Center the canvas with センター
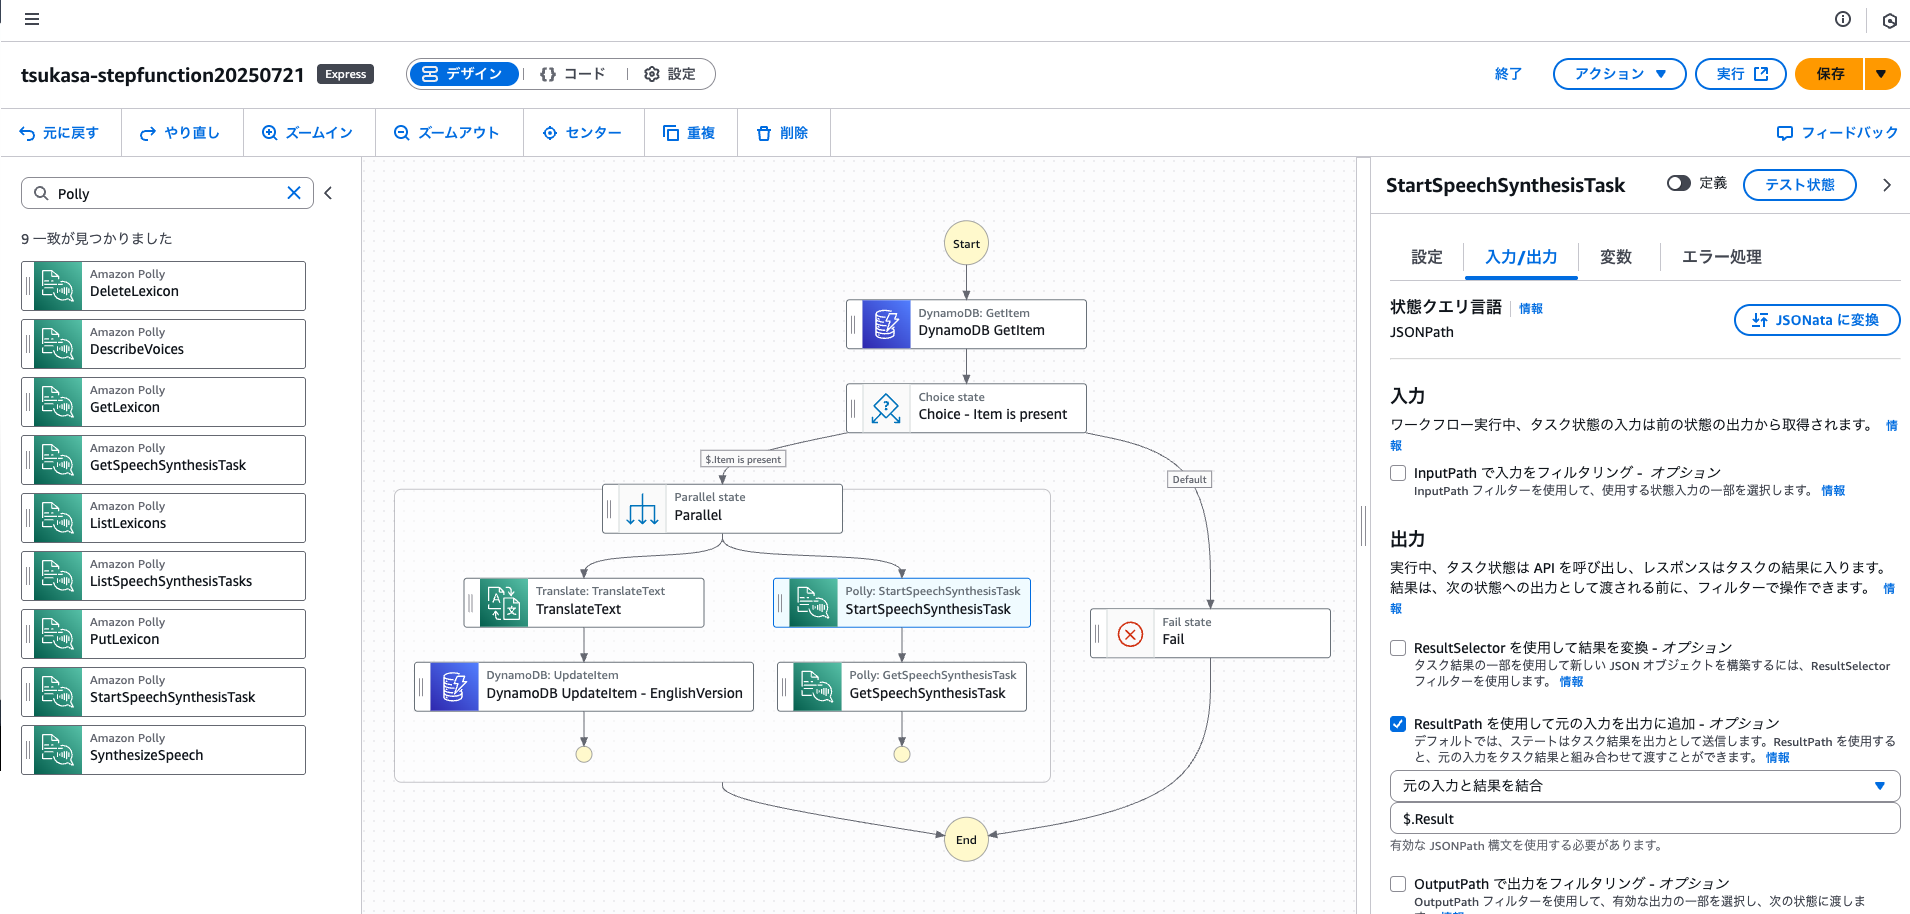Viewport: 1910px width, 914px height. (582, 133)
